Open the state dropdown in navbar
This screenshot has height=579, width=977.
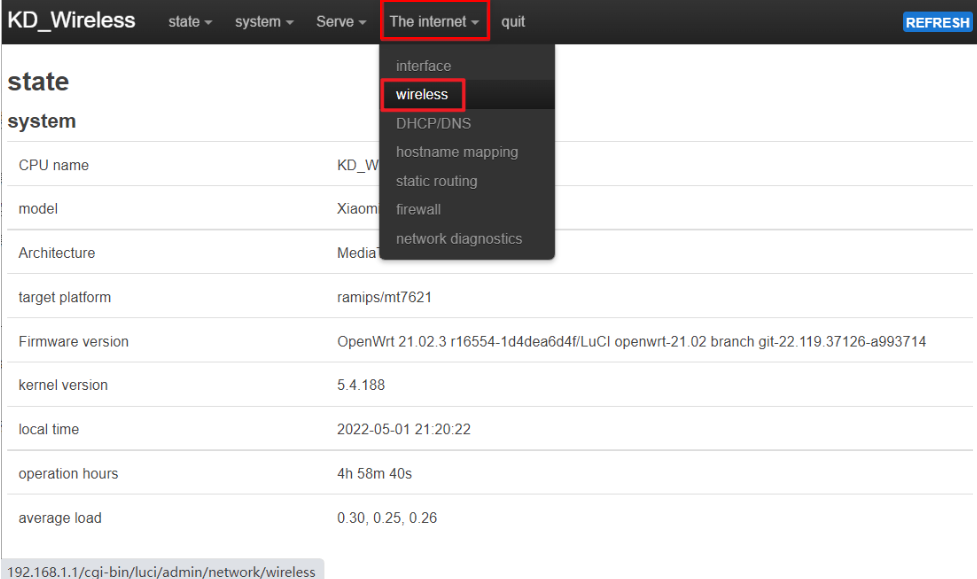tap(189, 22)
